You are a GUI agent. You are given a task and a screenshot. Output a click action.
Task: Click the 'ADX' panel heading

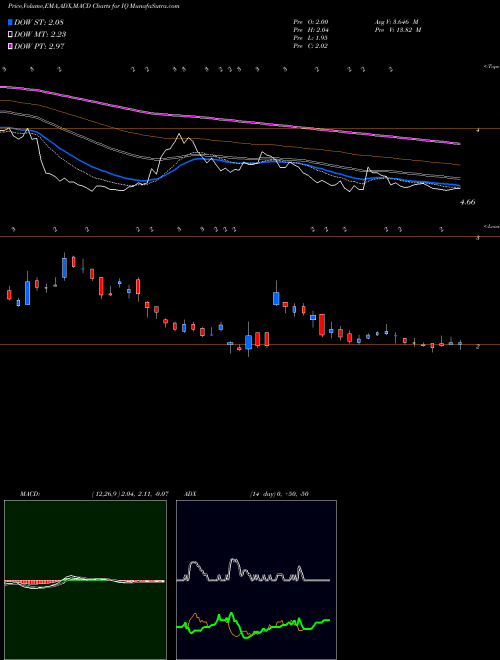coord(190,494)
